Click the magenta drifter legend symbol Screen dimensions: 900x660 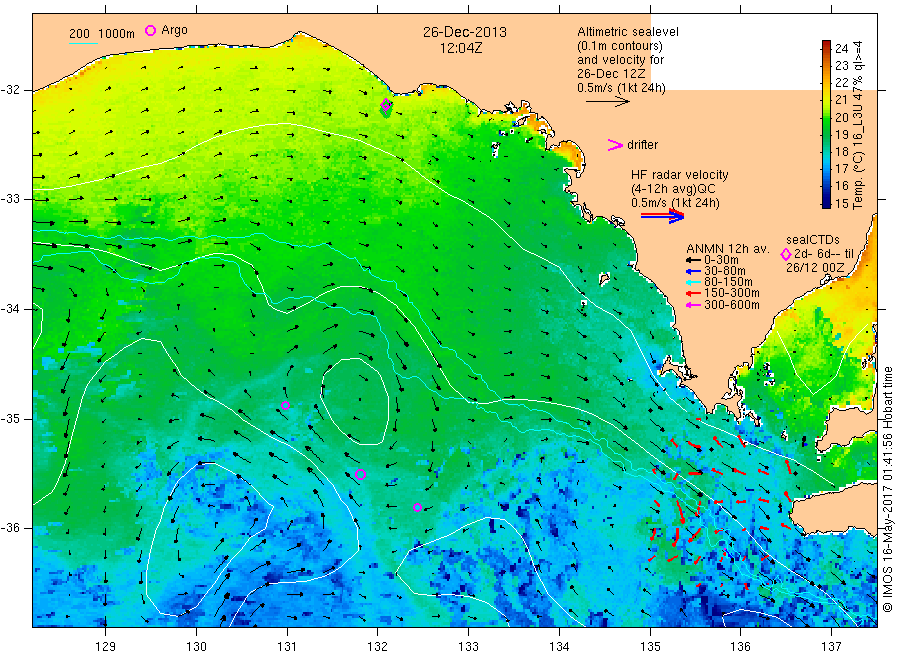[615, 145]
